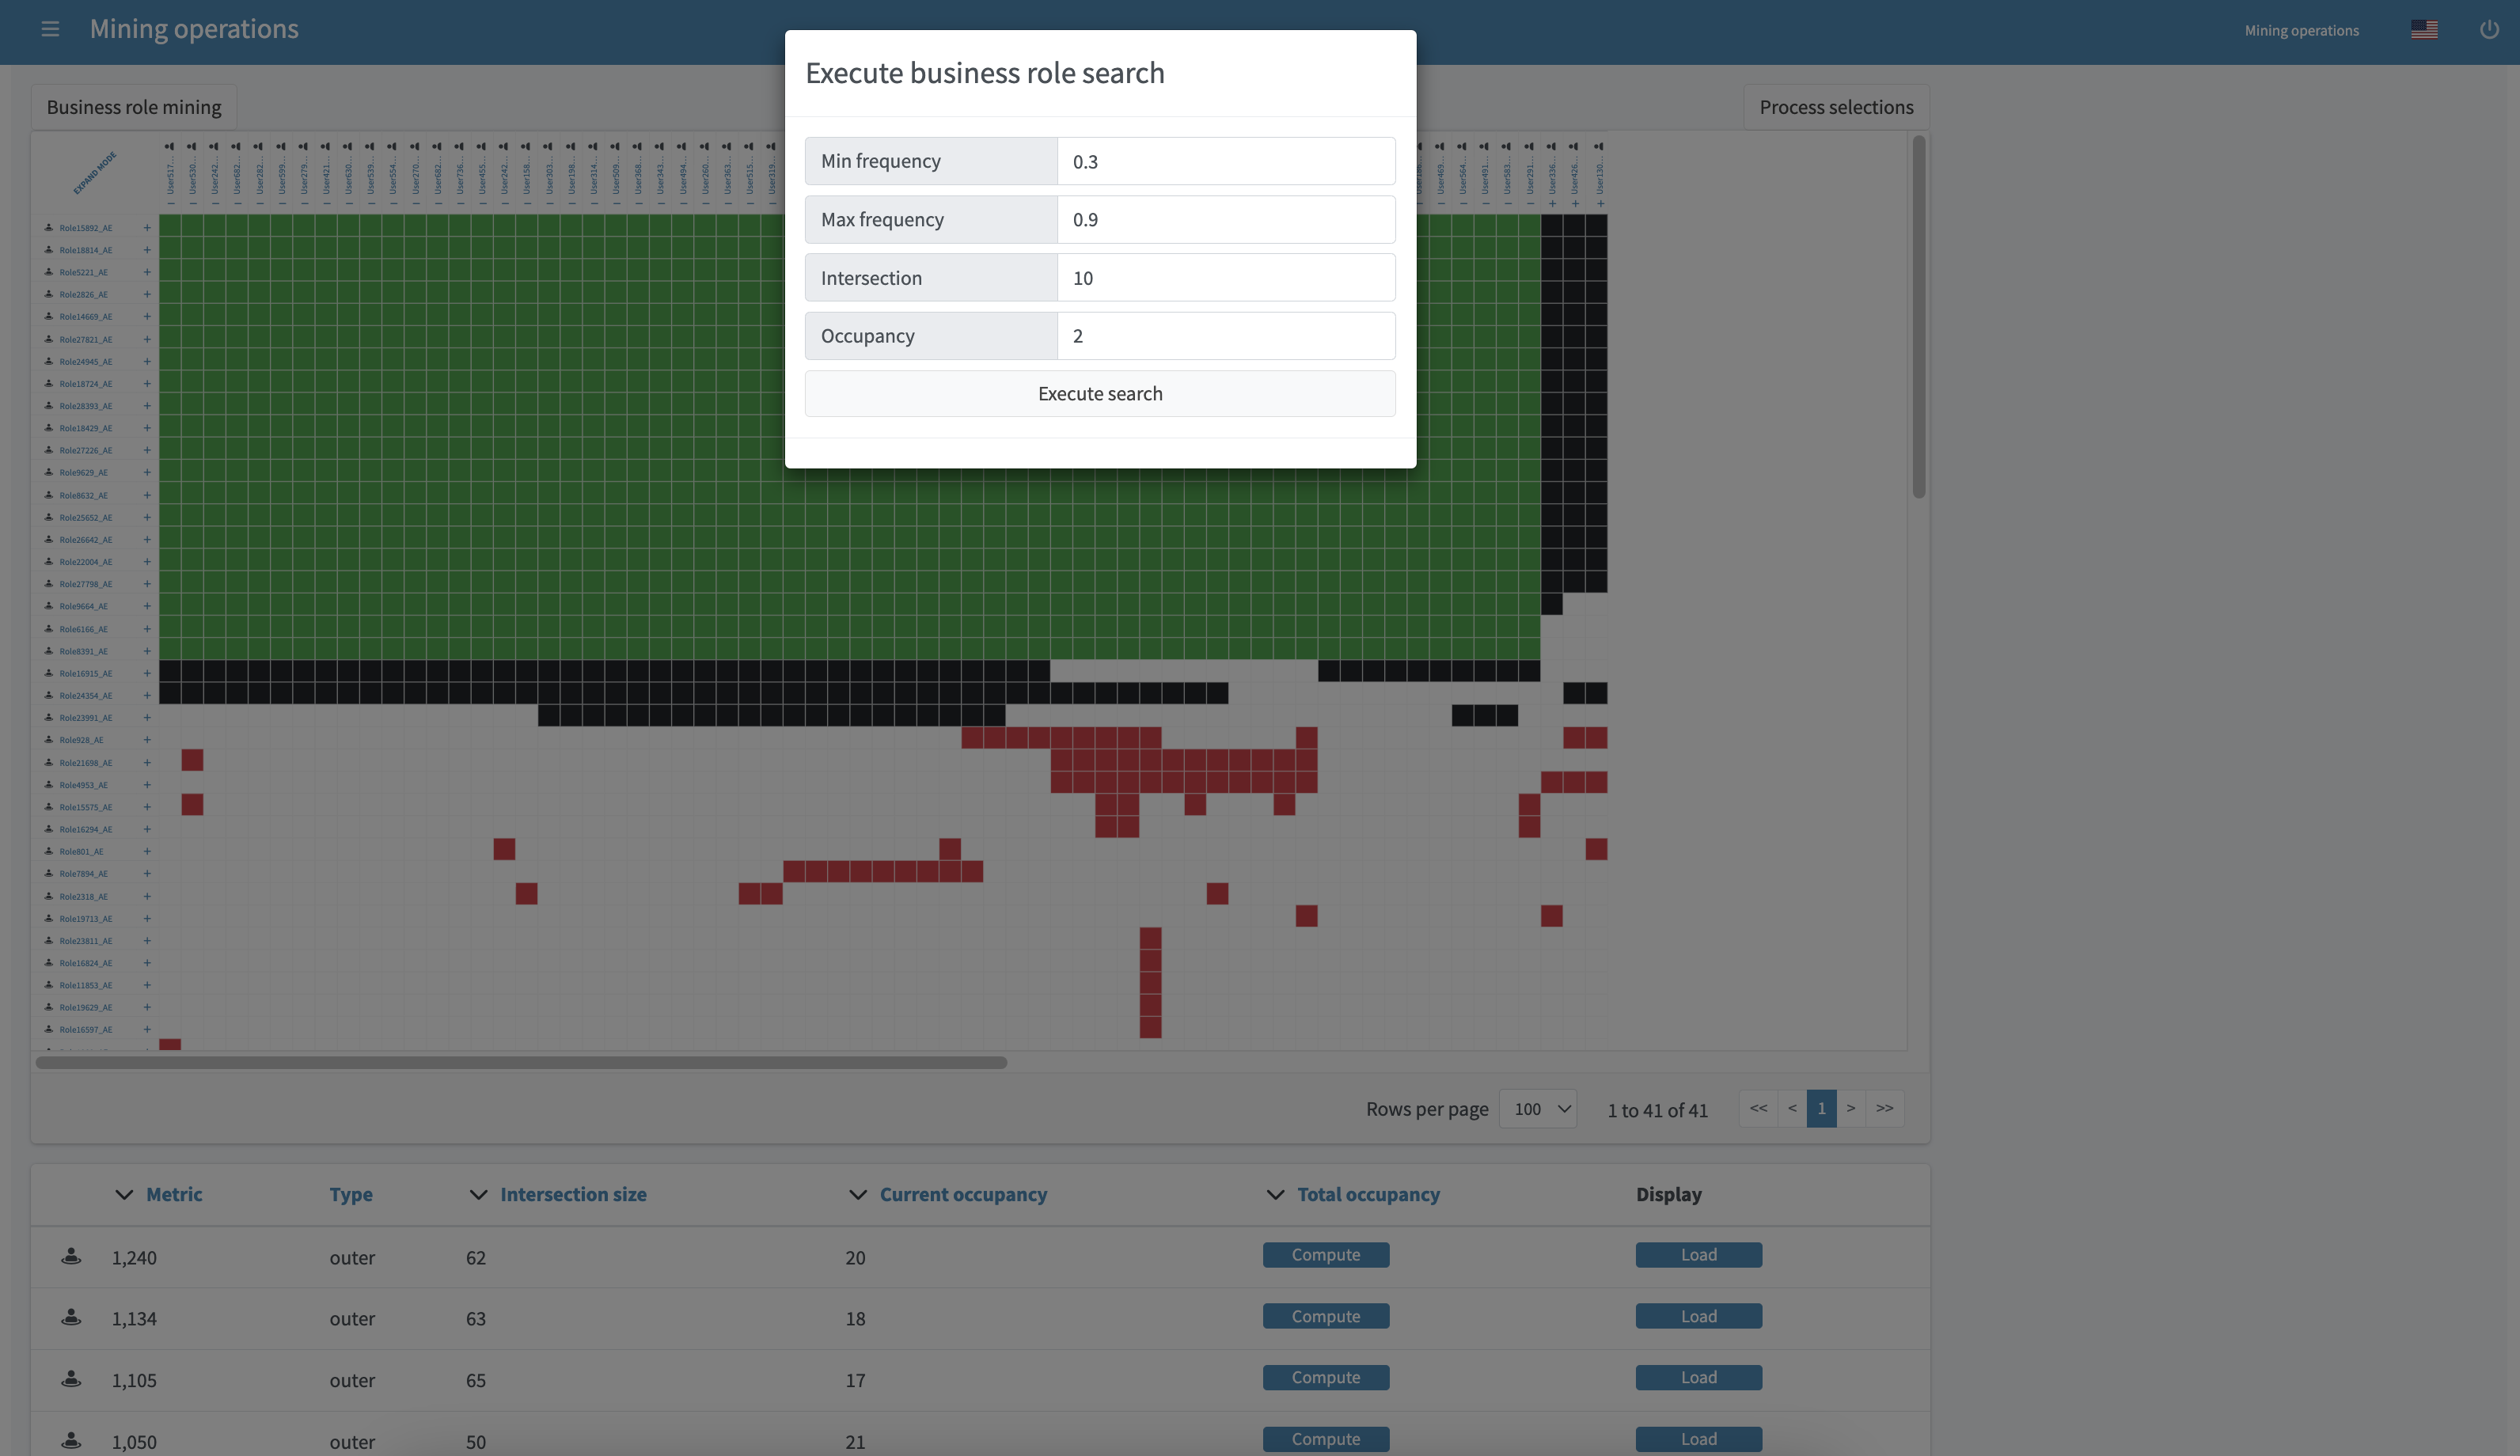Select the Business role mining tab
Viewport: 2520px width, 1456px height.
click(134, 107)
